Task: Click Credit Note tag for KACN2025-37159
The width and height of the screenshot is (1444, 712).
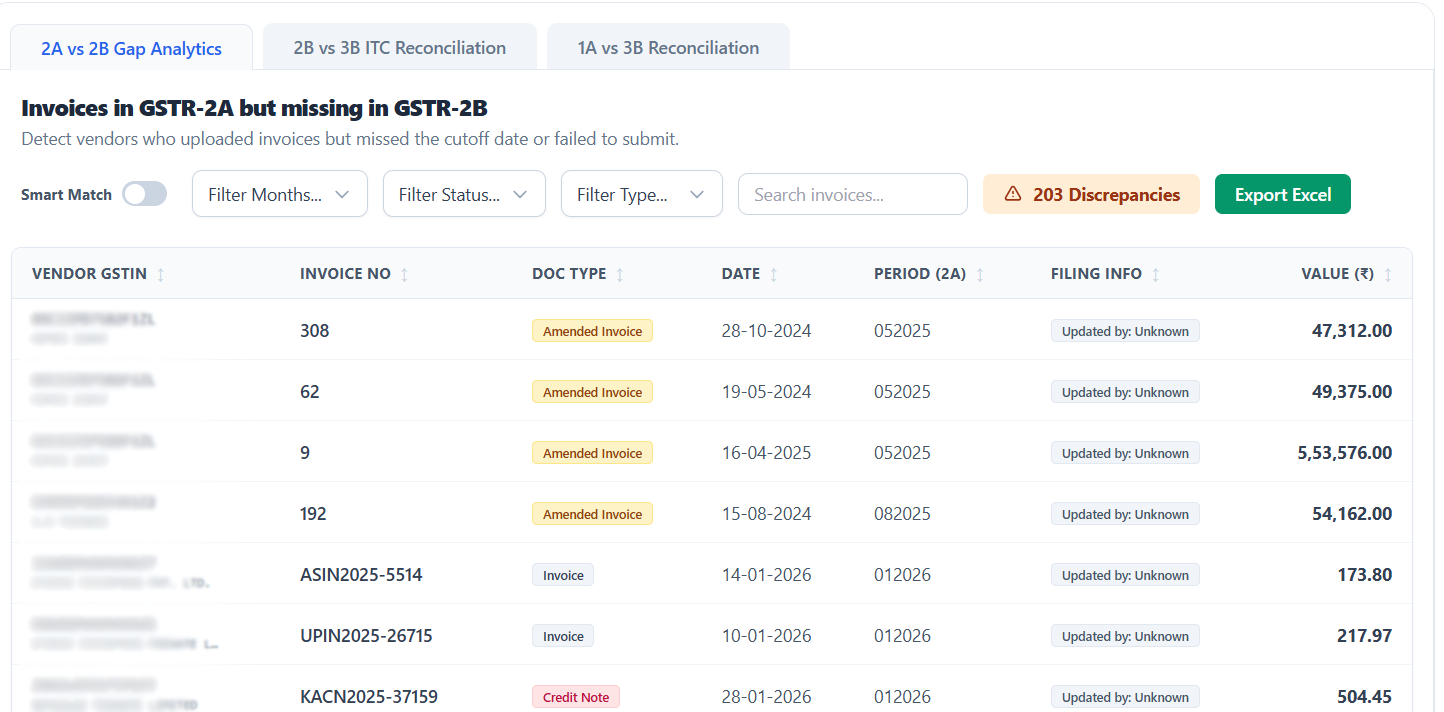Action: pyautogui.click(x=575, y=697)
